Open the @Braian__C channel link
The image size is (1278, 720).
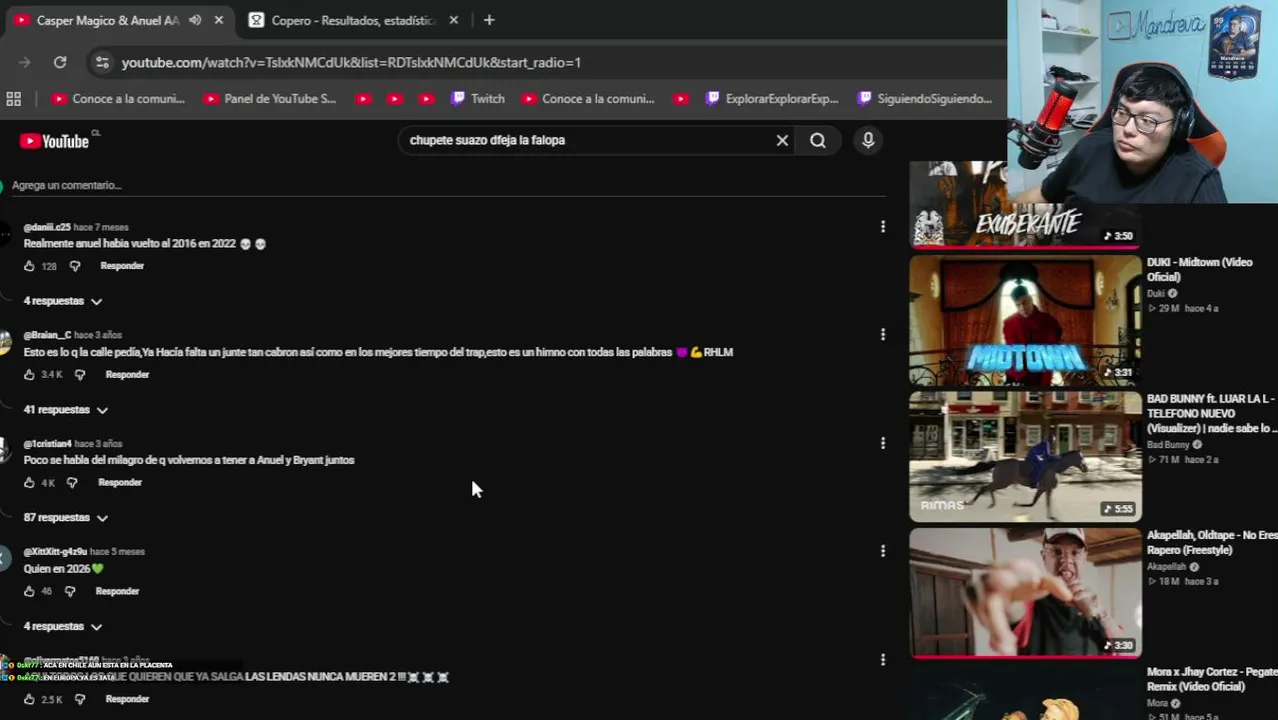tap(47, 335)
